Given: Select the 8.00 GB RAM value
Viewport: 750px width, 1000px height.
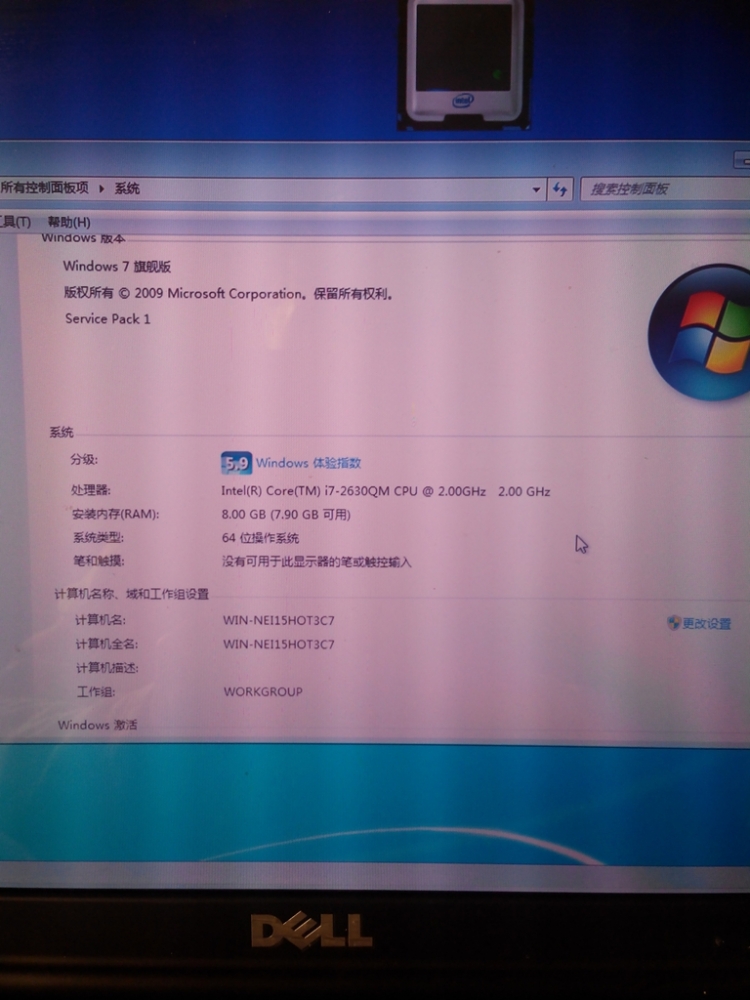Looking at the screenshot, I should point(286,515).
